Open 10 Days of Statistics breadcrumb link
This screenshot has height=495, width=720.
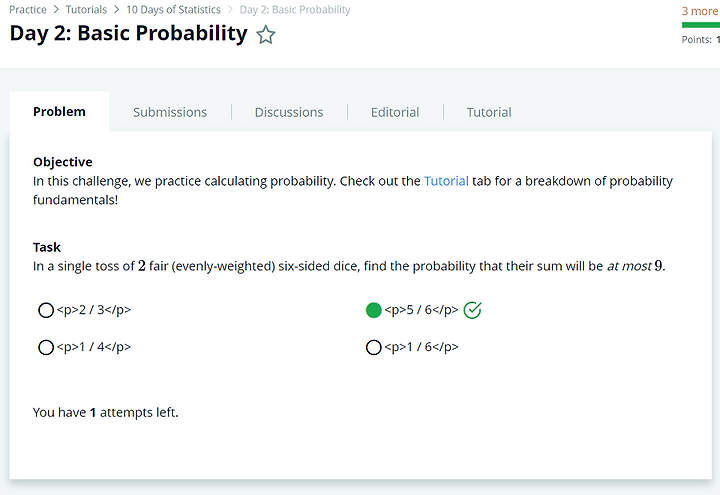point(174,10)
